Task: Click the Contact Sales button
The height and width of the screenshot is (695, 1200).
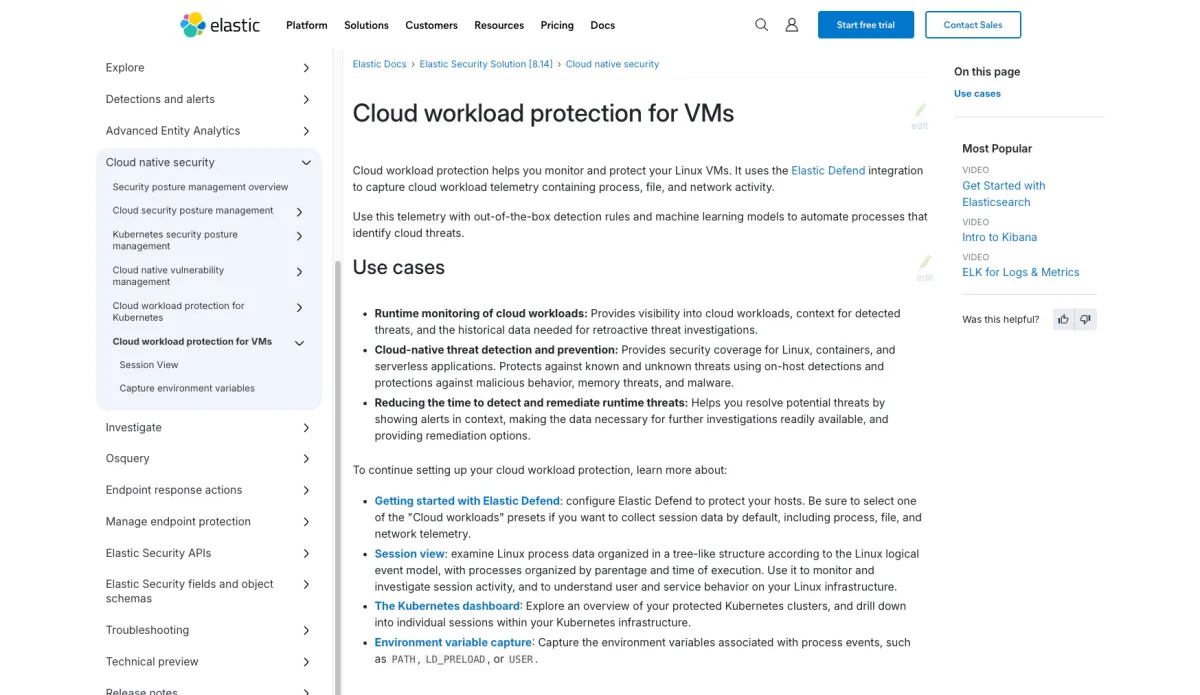Action: click(973, 25)
